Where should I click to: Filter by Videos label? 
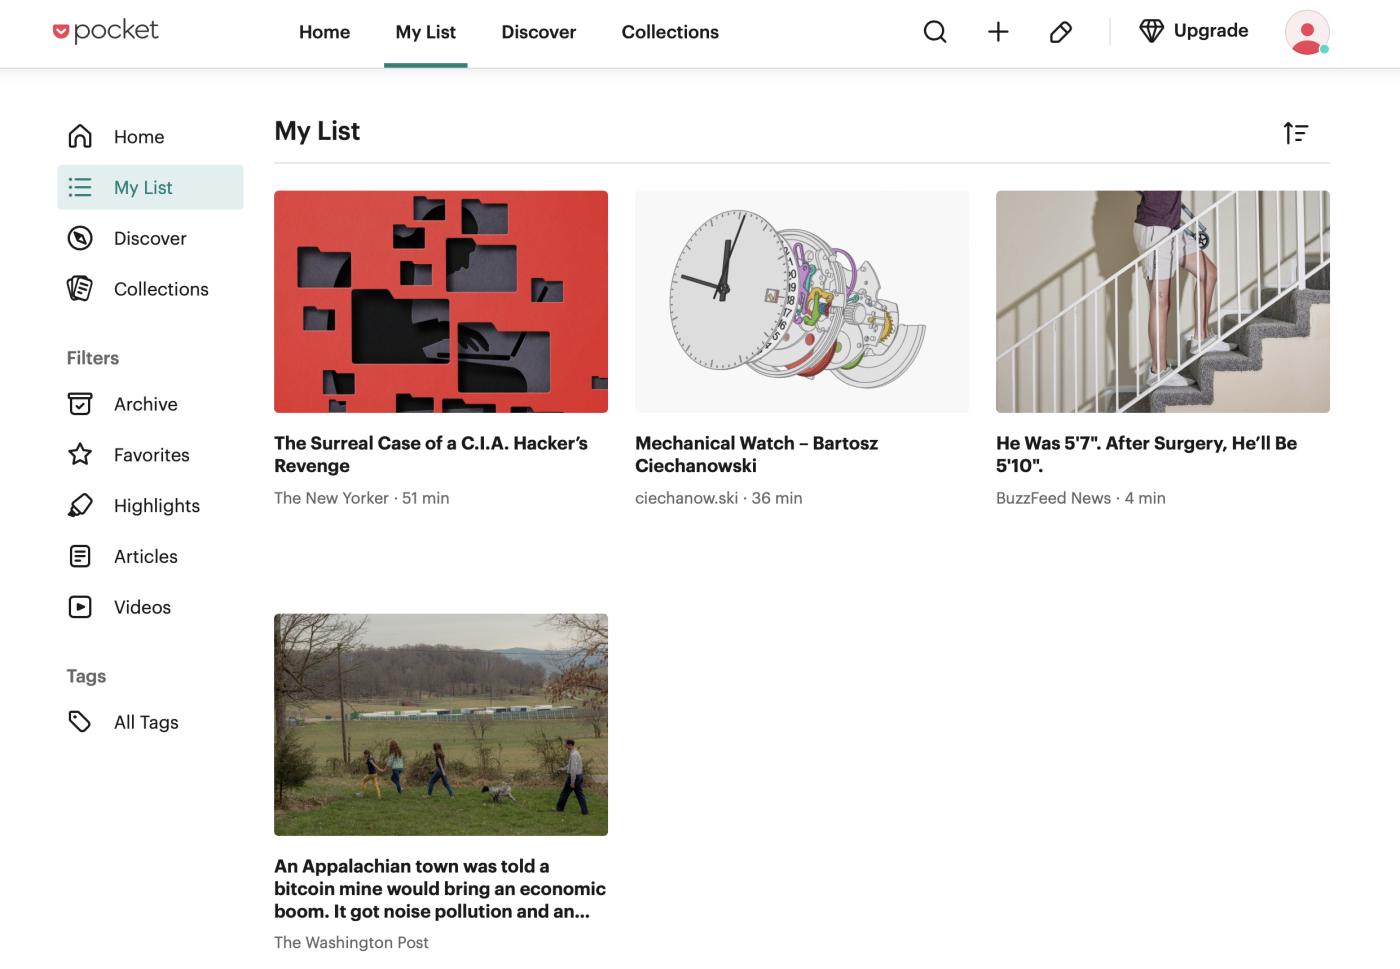142,607
